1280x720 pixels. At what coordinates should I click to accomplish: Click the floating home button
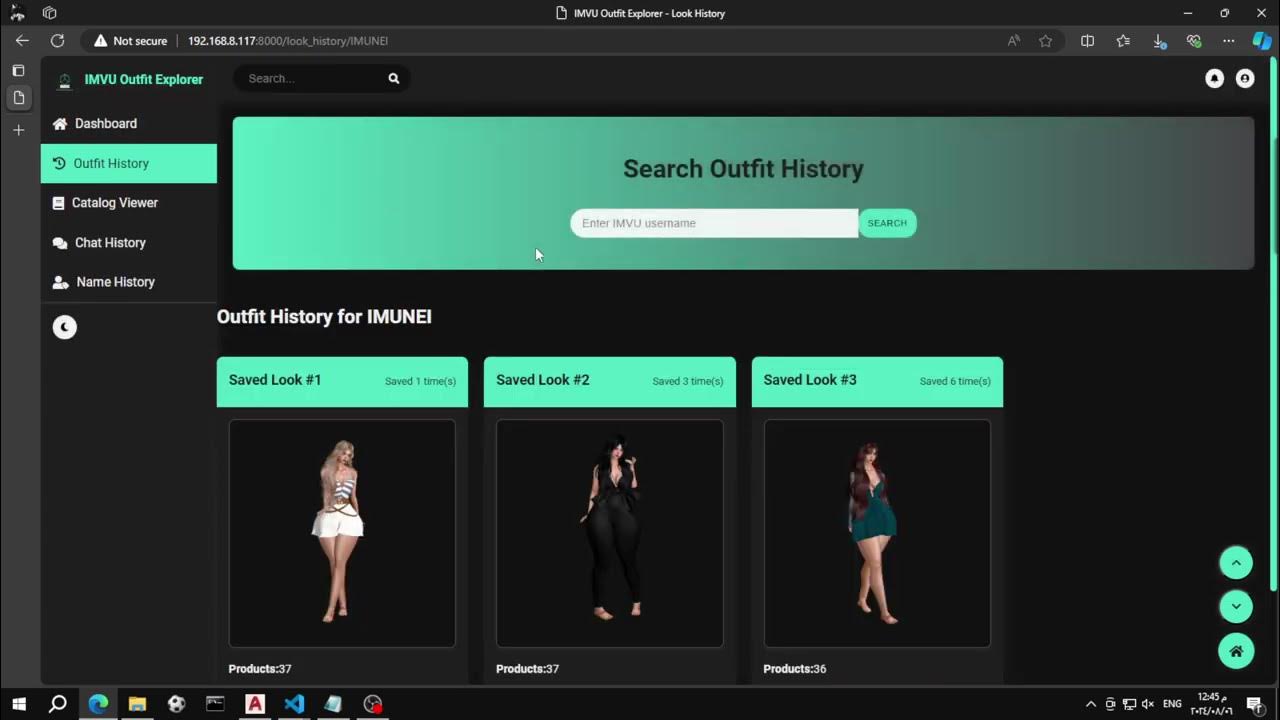pyautogui.click(x=1236, y=651)
